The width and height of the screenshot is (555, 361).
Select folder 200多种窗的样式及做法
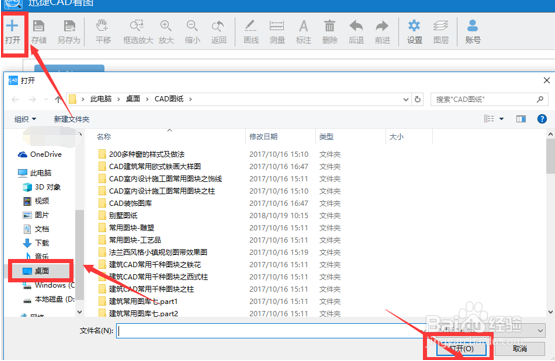pyautogui.click(x=142, y=154)
